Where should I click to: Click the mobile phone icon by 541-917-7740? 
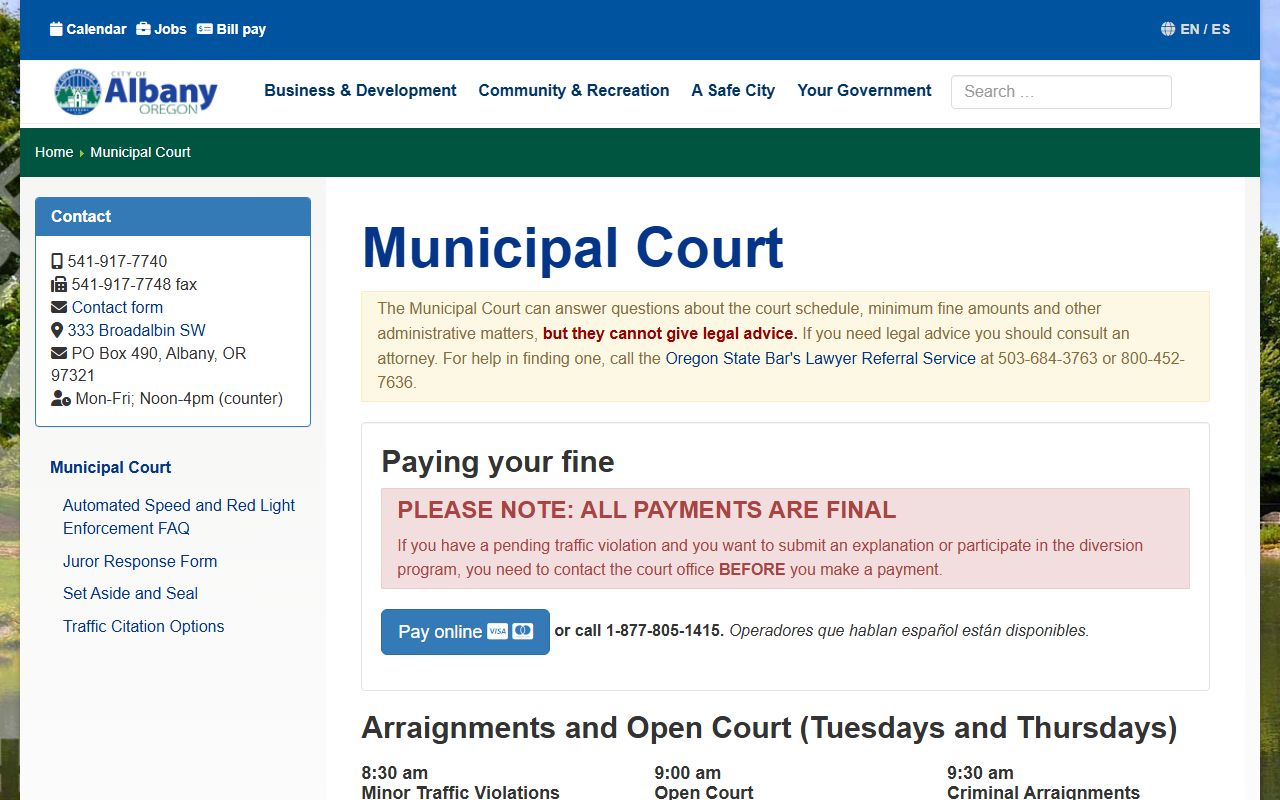tap(57, 262)
